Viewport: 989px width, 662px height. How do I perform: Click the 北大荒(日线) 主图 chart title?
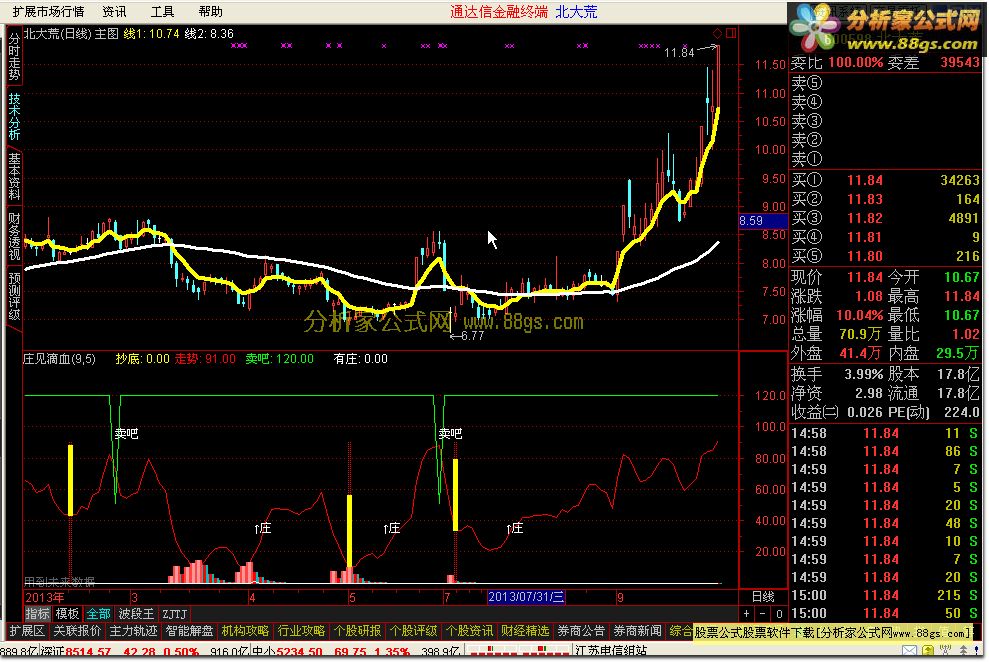pyautogui.click(x=71, y=33)
